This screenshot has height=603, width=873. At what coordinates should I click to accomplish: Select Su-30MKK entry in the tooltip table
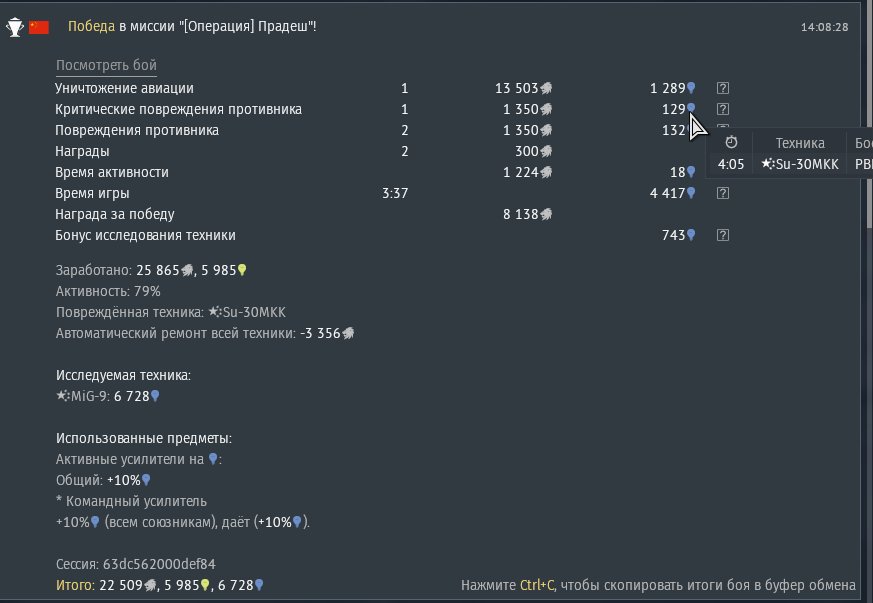coord(800,164)
